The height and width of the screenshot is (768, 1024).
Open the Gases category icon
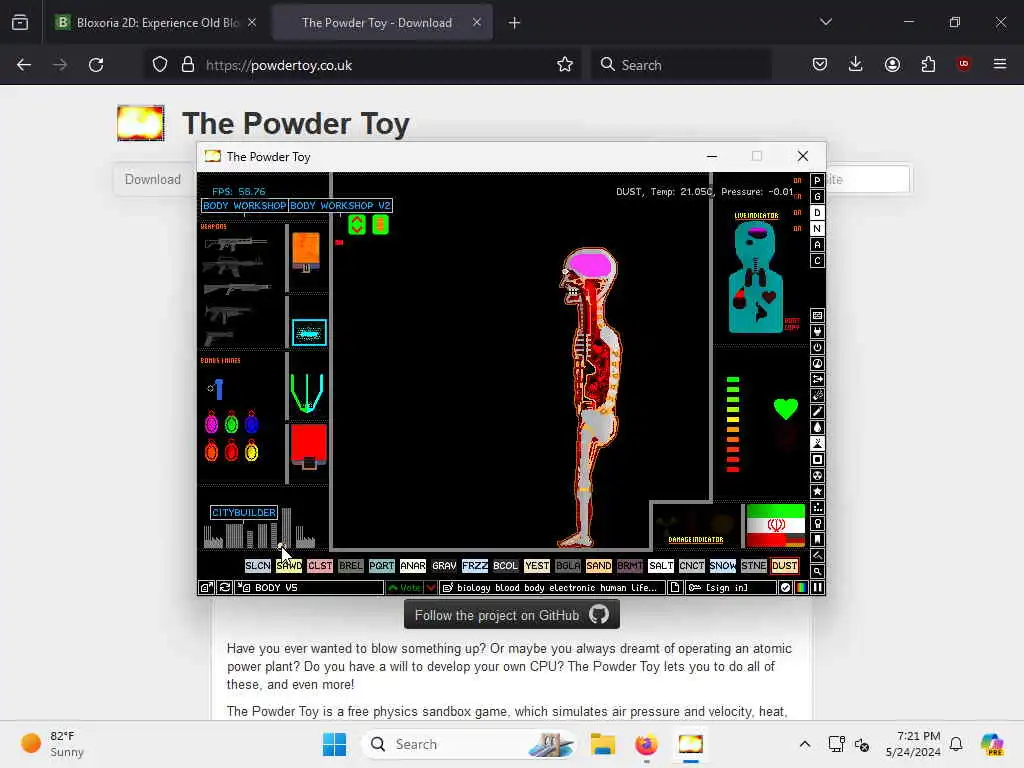coord(817,411)
